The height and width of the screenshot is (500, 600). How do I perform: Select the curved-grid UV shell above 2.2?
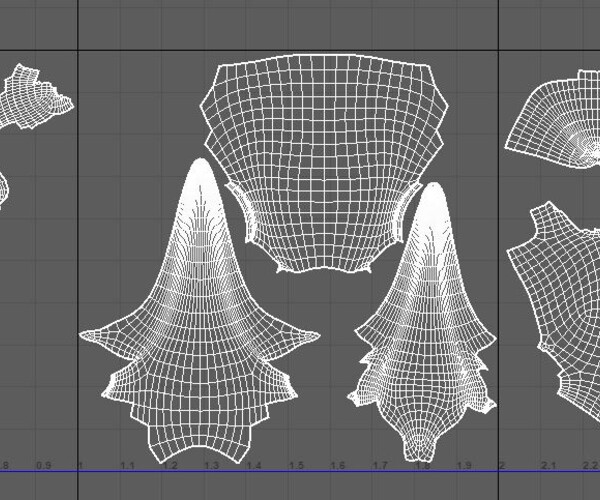[x=554, y=311]
